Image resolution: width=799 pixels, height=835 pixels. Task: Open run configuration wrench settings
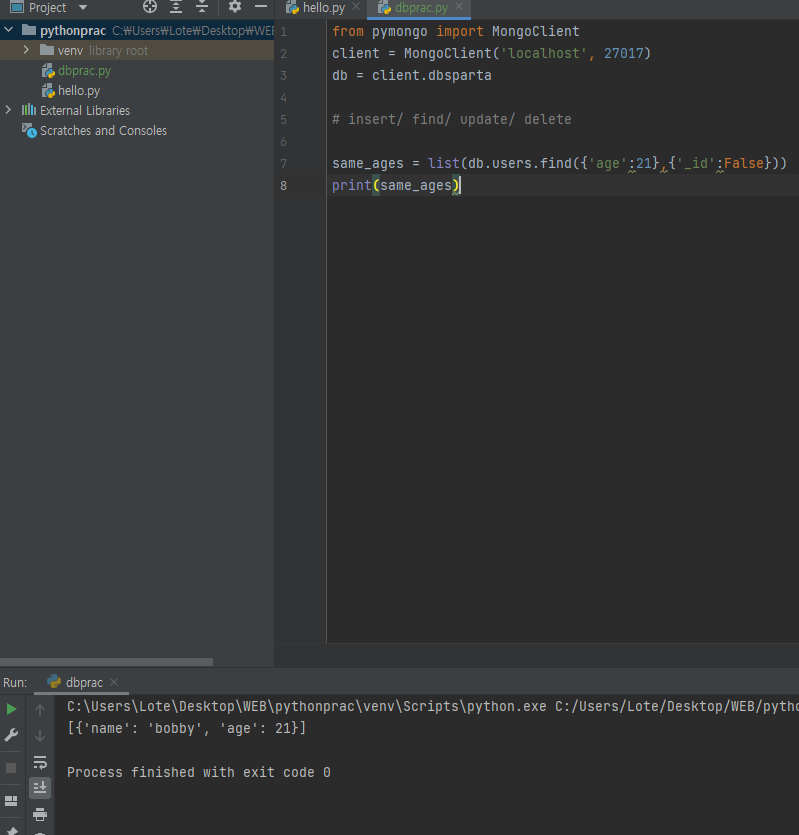tap(11, 735)
